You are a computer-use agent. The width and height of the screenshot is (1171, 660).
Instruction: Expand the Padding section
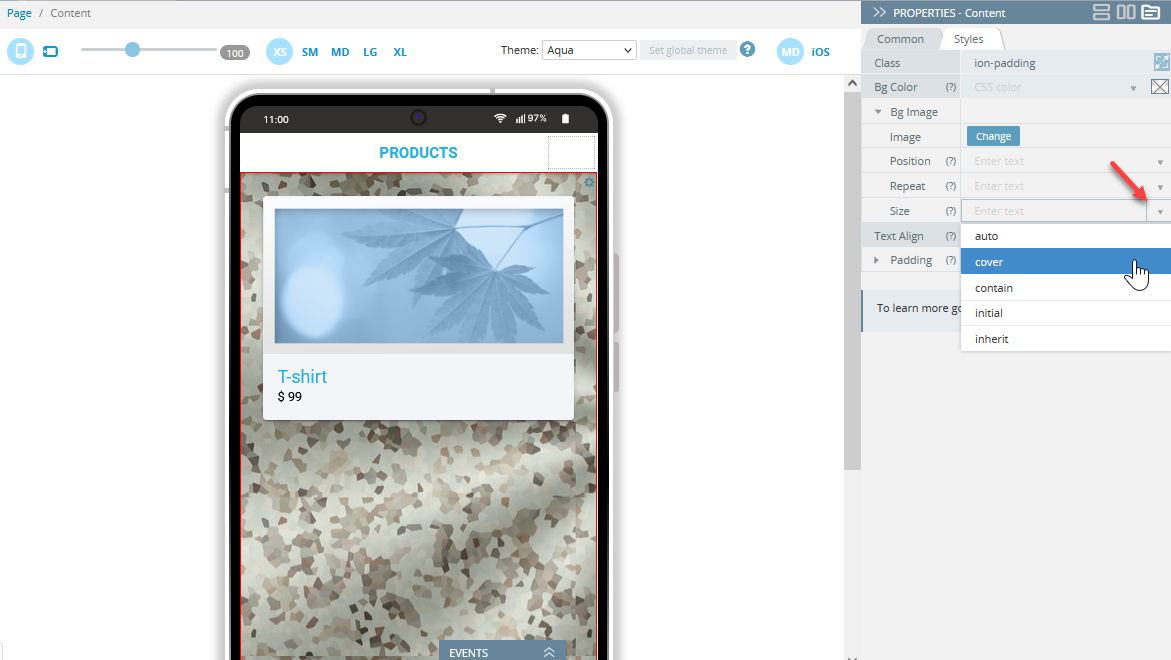pyautogui.click(x=877, y=260)
